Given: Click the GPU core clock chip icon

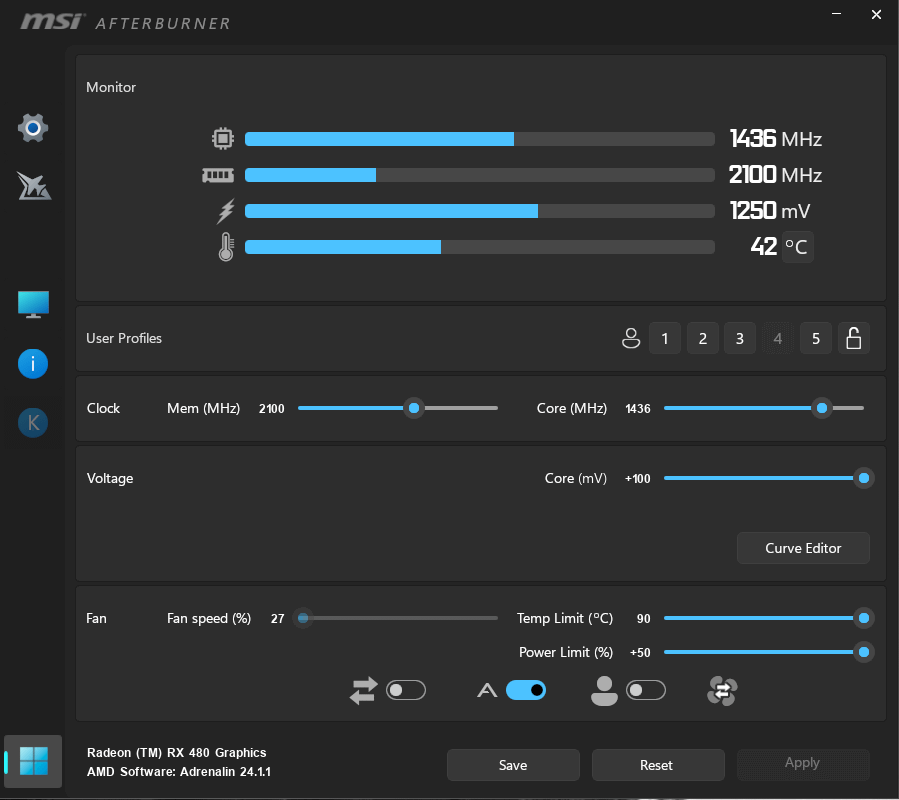Looking at the screenshot, I should (x=222, y=139).
